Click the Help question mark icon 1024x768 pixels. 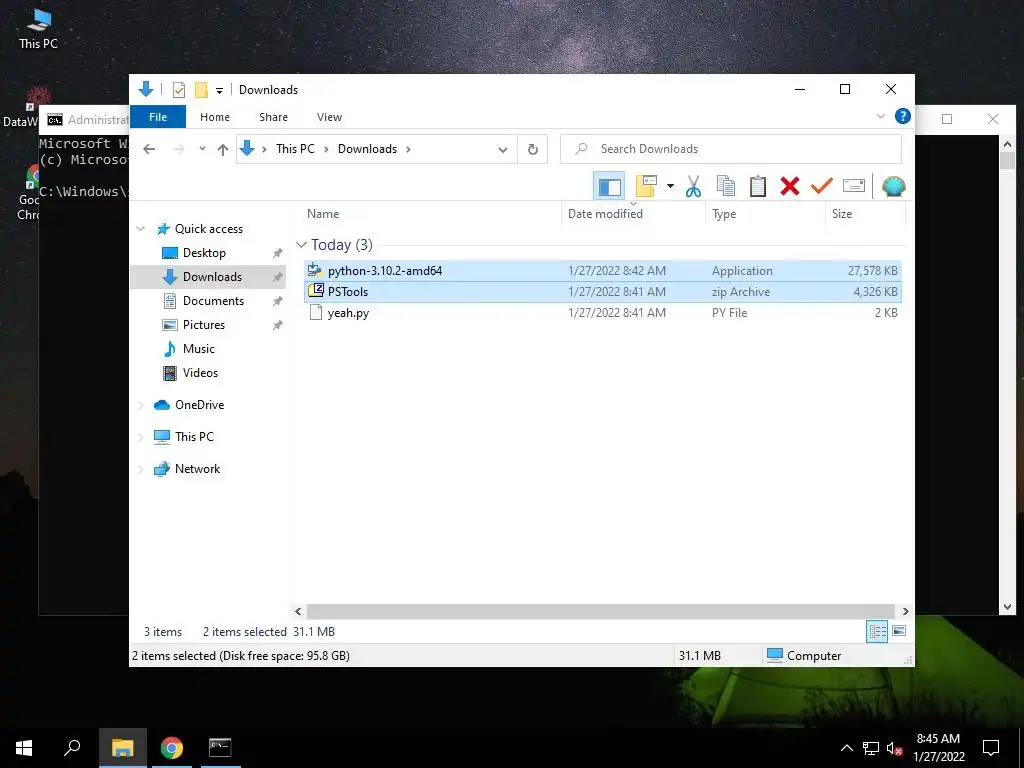(x=903, y=116)
